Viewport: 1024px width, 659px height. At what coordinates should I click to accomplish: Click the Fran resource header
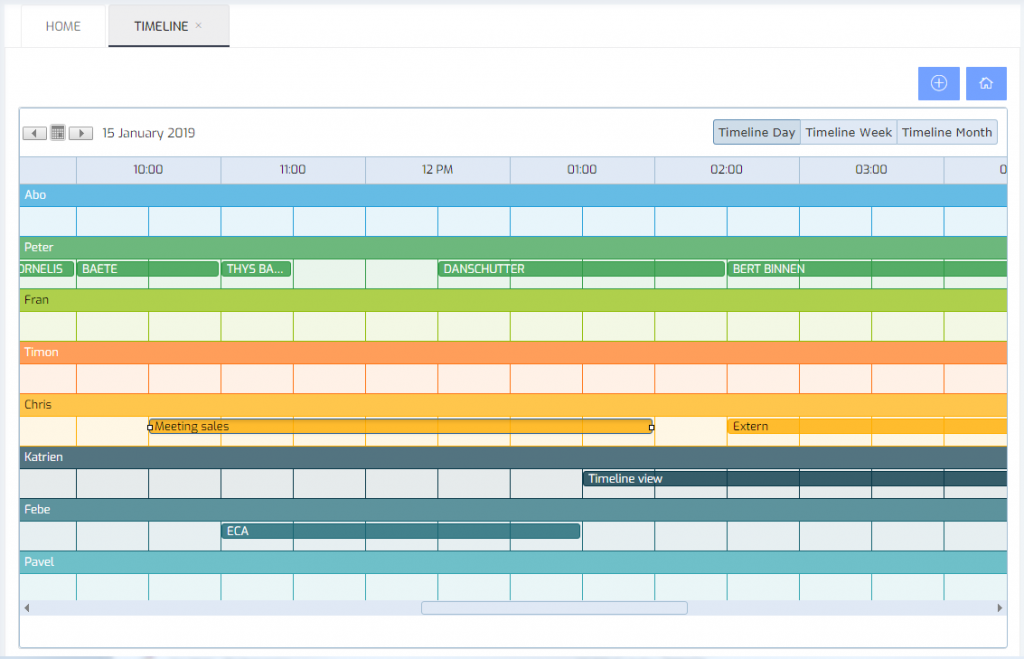[513, 300]
